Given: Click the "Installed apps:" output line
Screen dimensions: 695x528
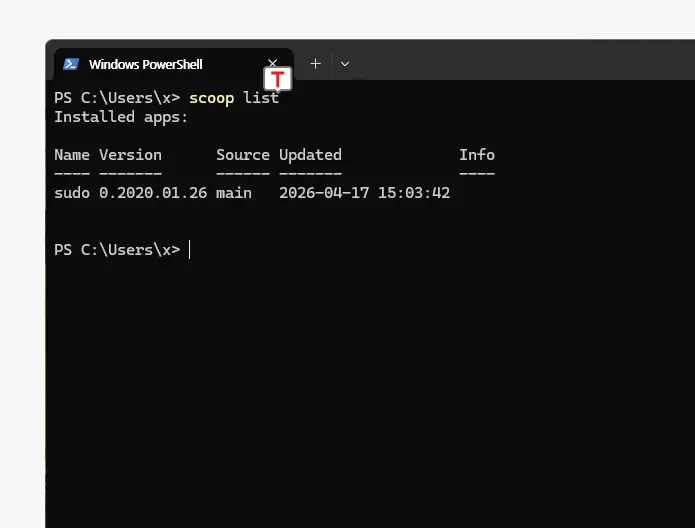Looking at the screenshot, I should [x=121, y=117].
